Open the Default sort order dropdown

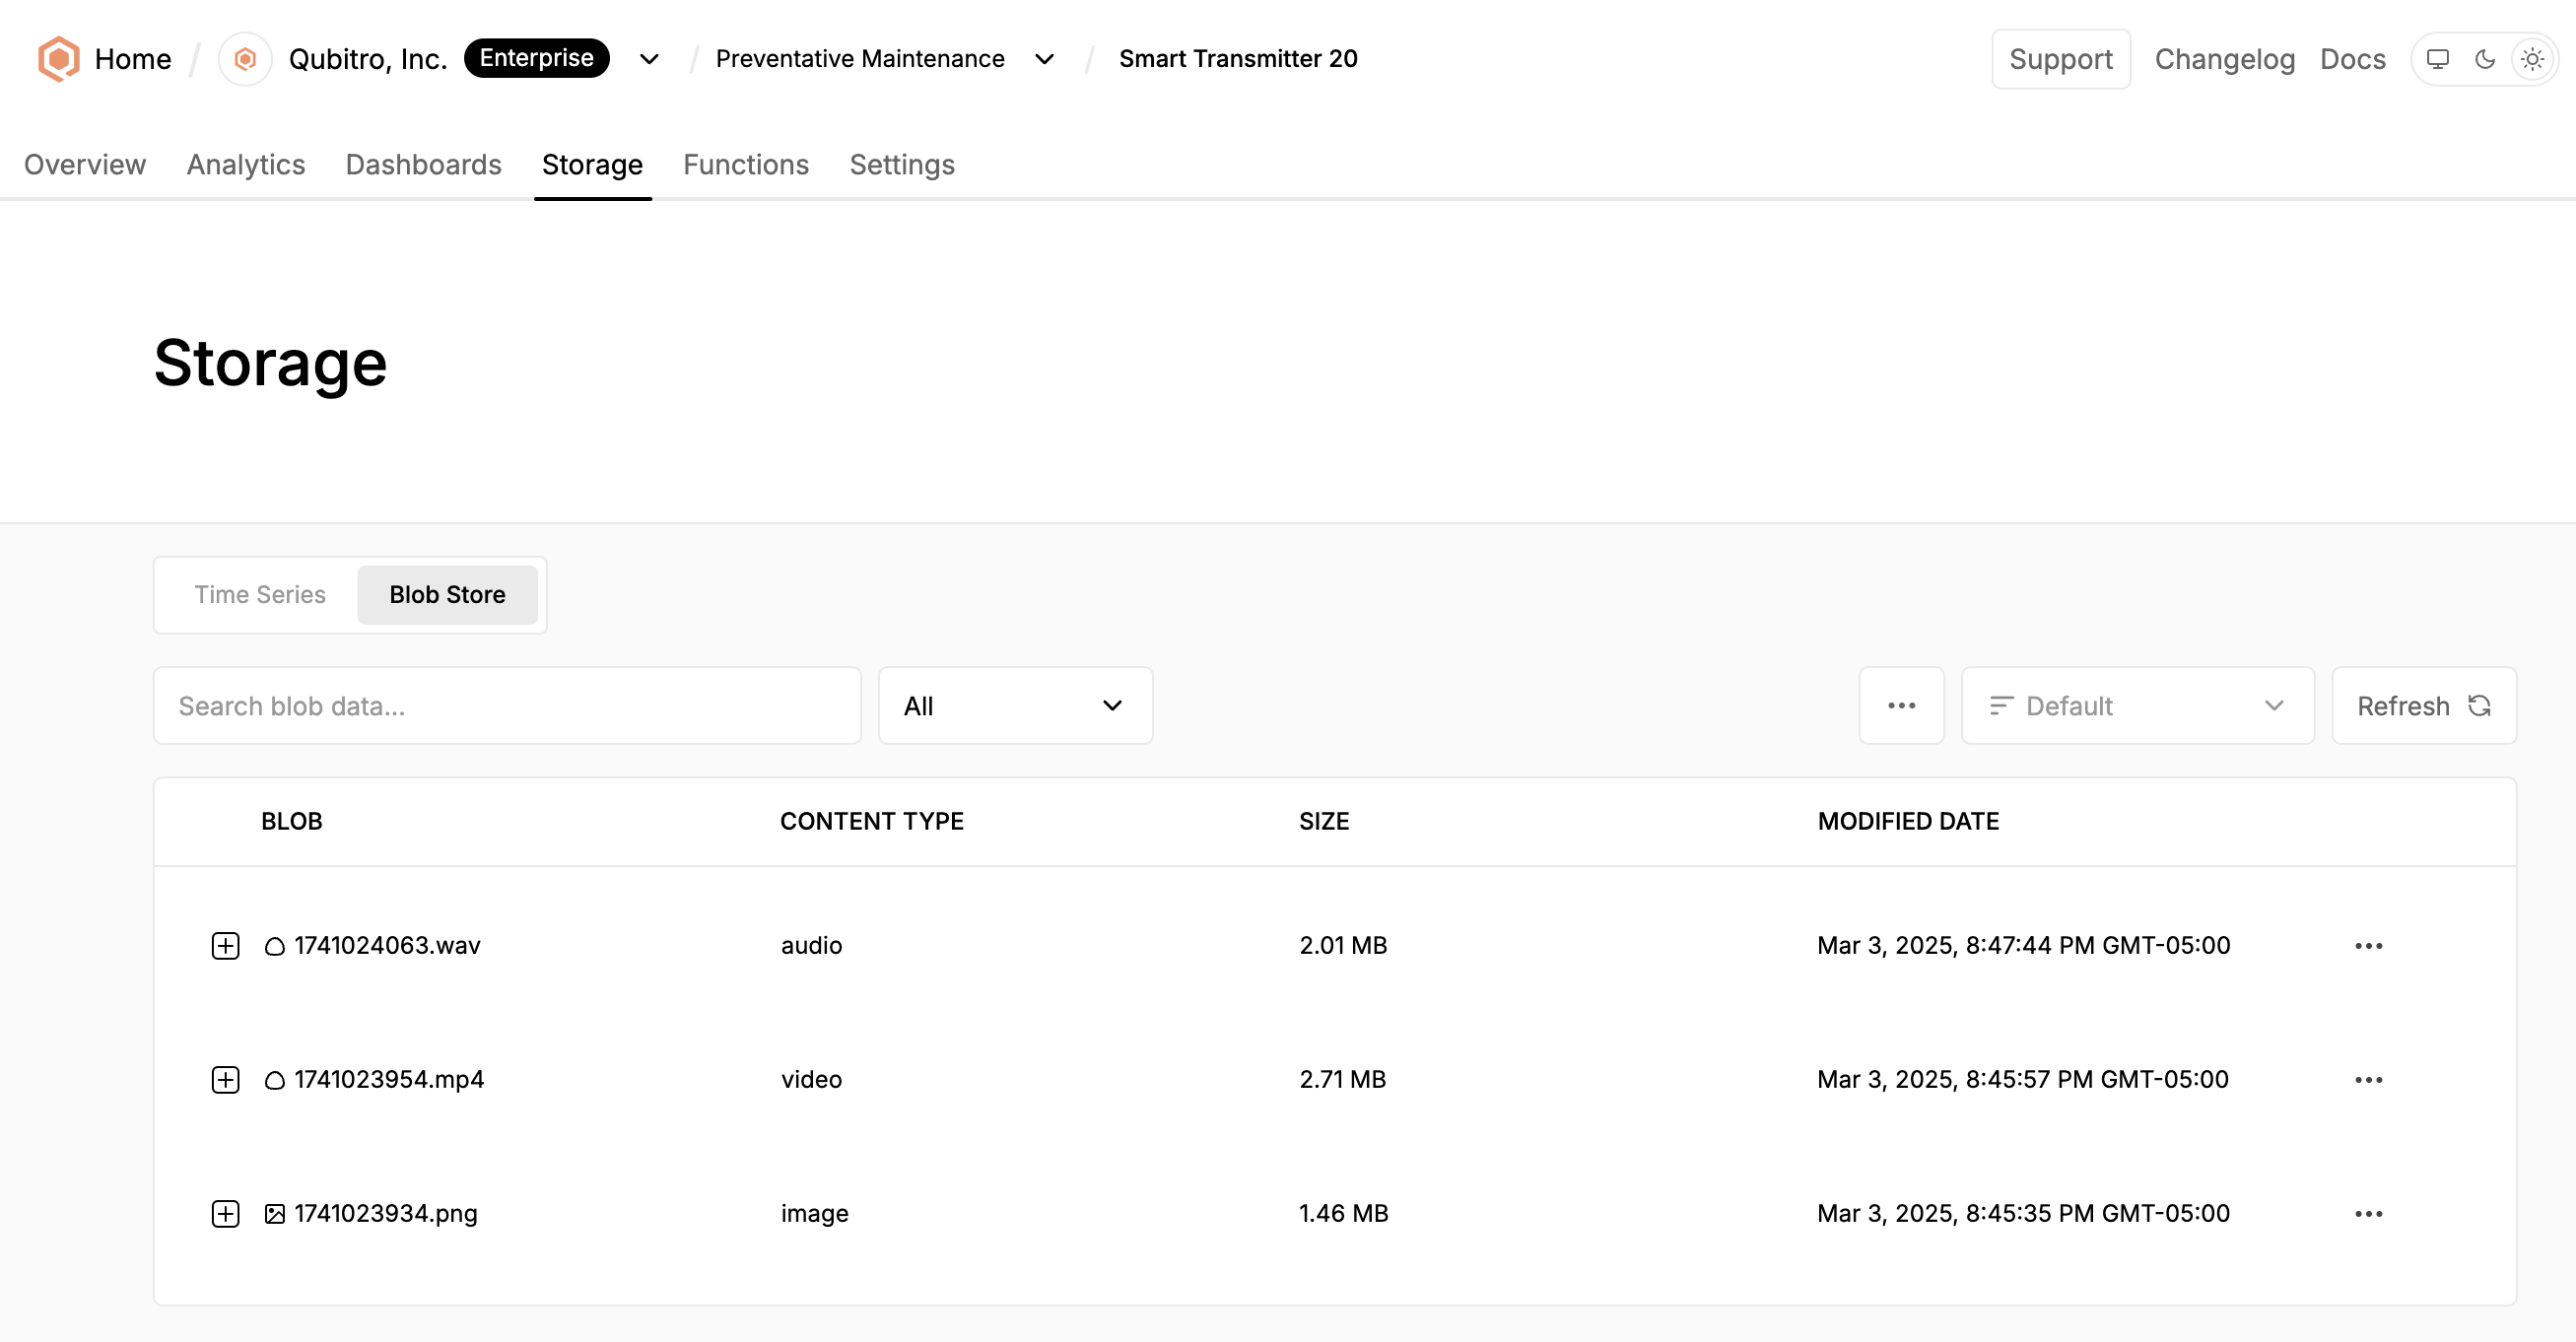pos(2137,706)
